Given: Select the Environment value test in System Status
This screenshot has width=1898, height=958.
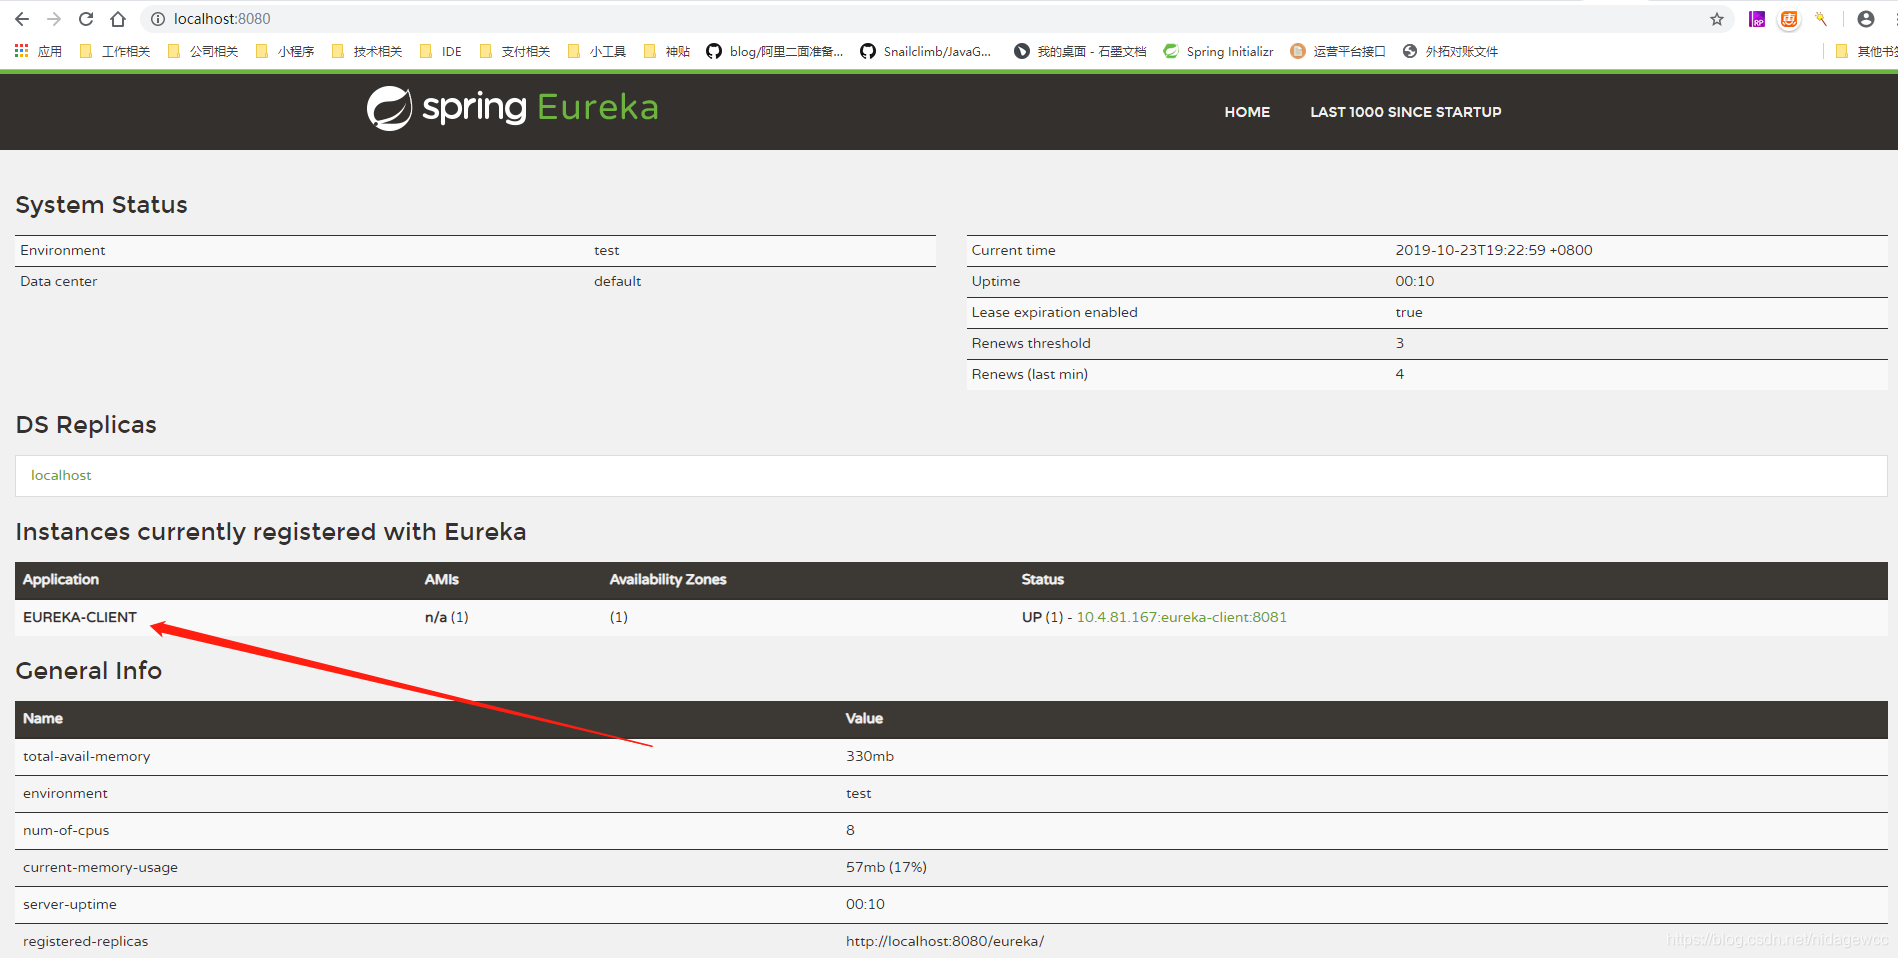Looking at the screenshot, I should coord(606,250).
